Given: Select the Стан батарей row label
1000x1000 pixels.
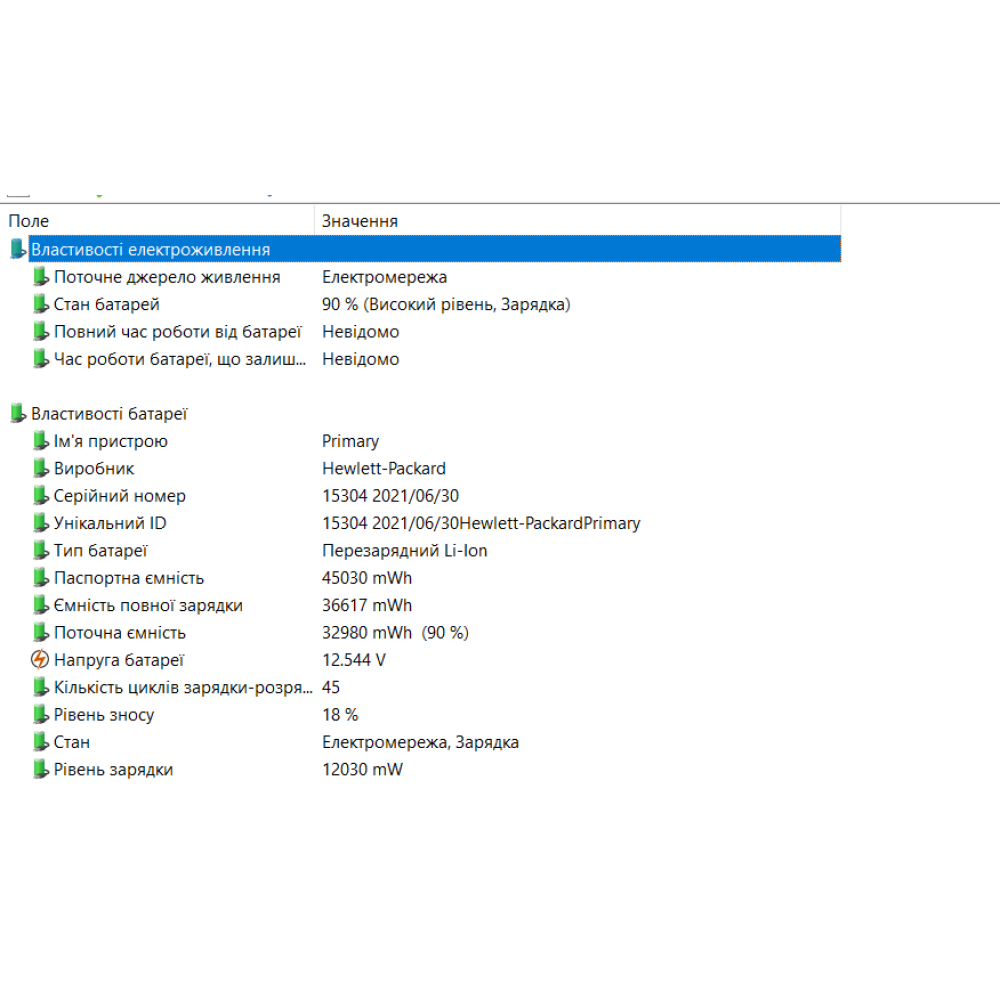Looking at the screenshot, I should point(107,304).
